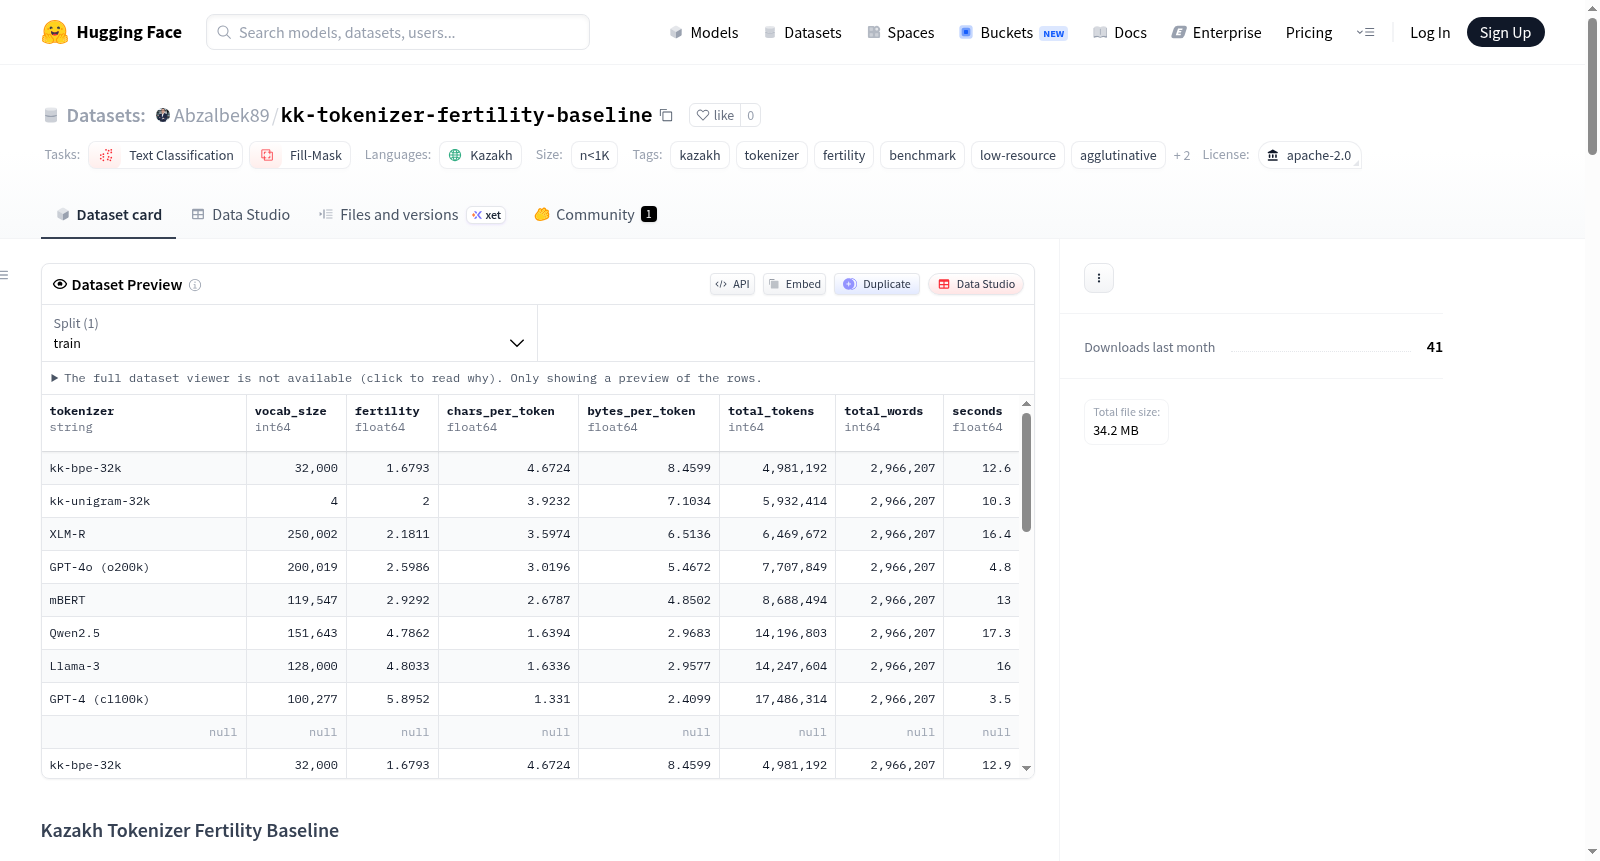Click the info icon beside Dataset Preview
1600x861 pixels.
195,285
